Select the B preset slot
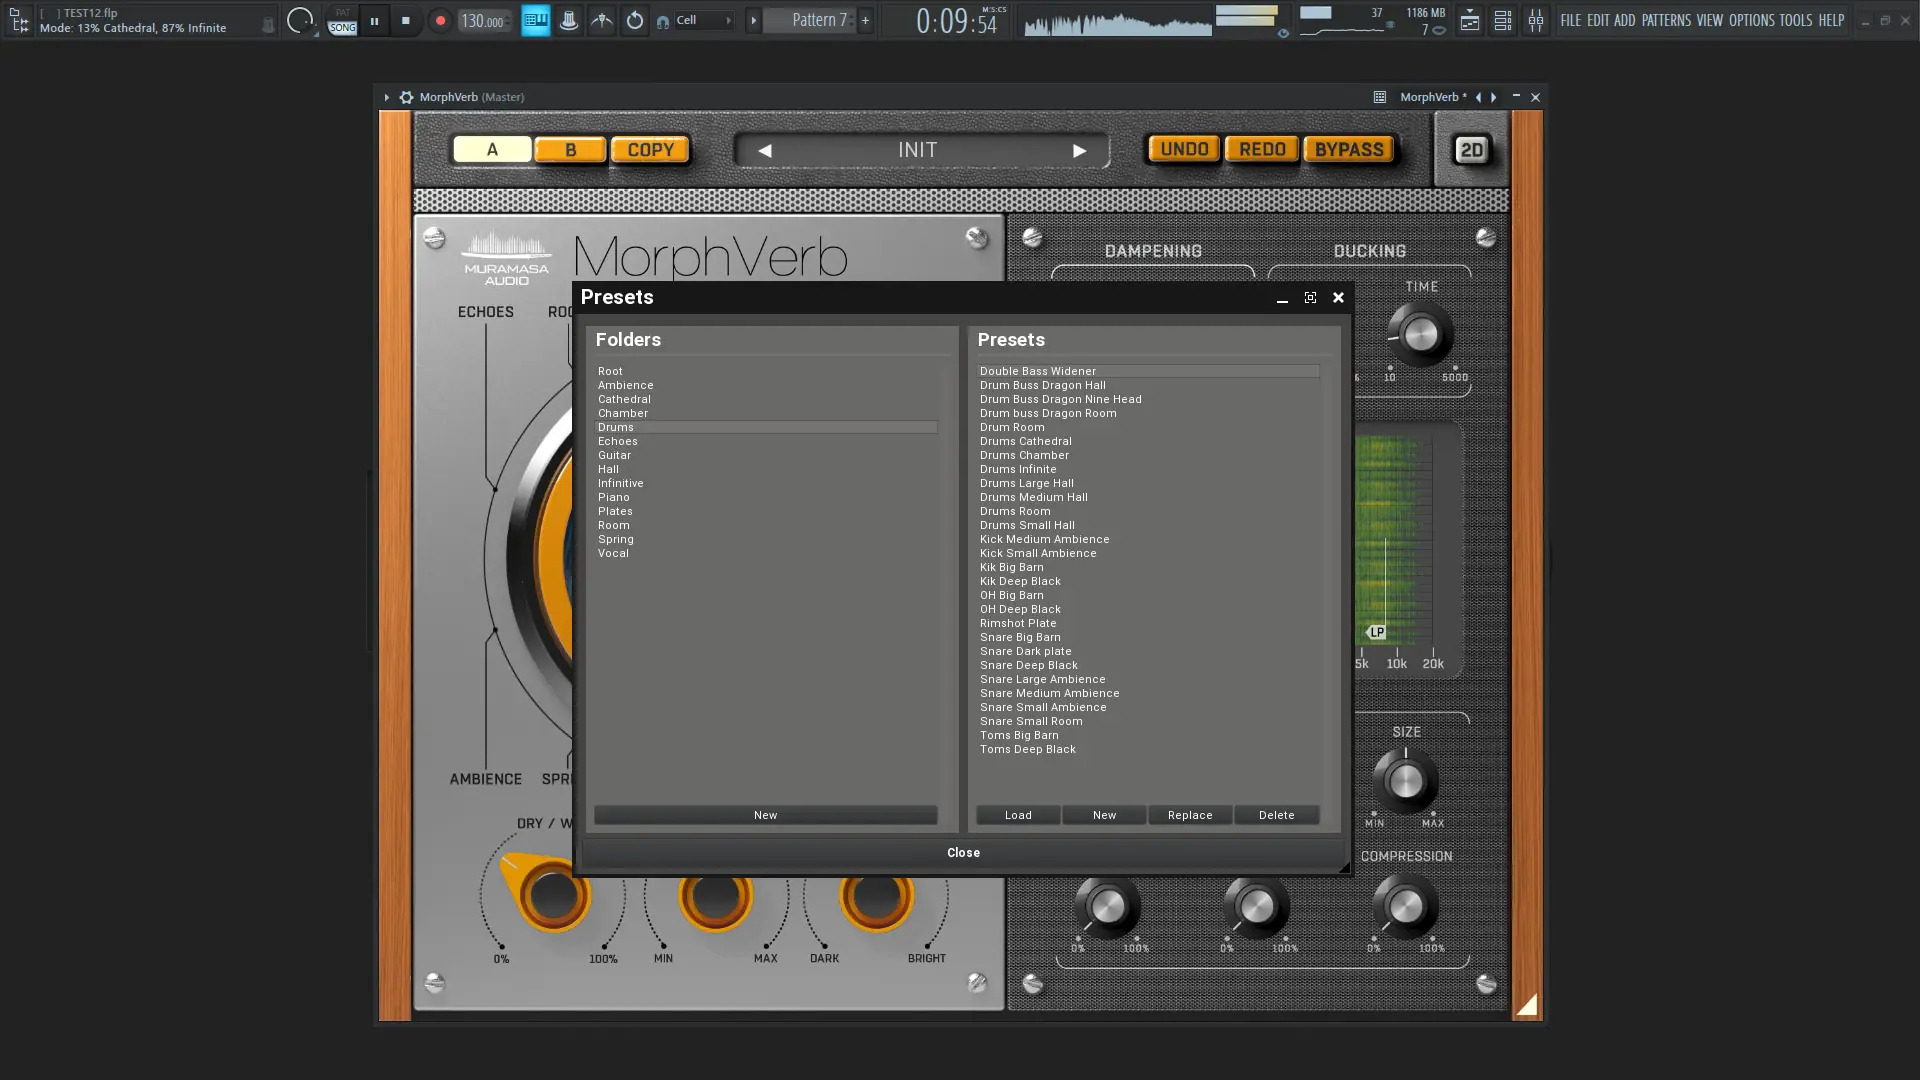Image resolution: width=1920 pixels, height=1080 pixels. (570, 150)
